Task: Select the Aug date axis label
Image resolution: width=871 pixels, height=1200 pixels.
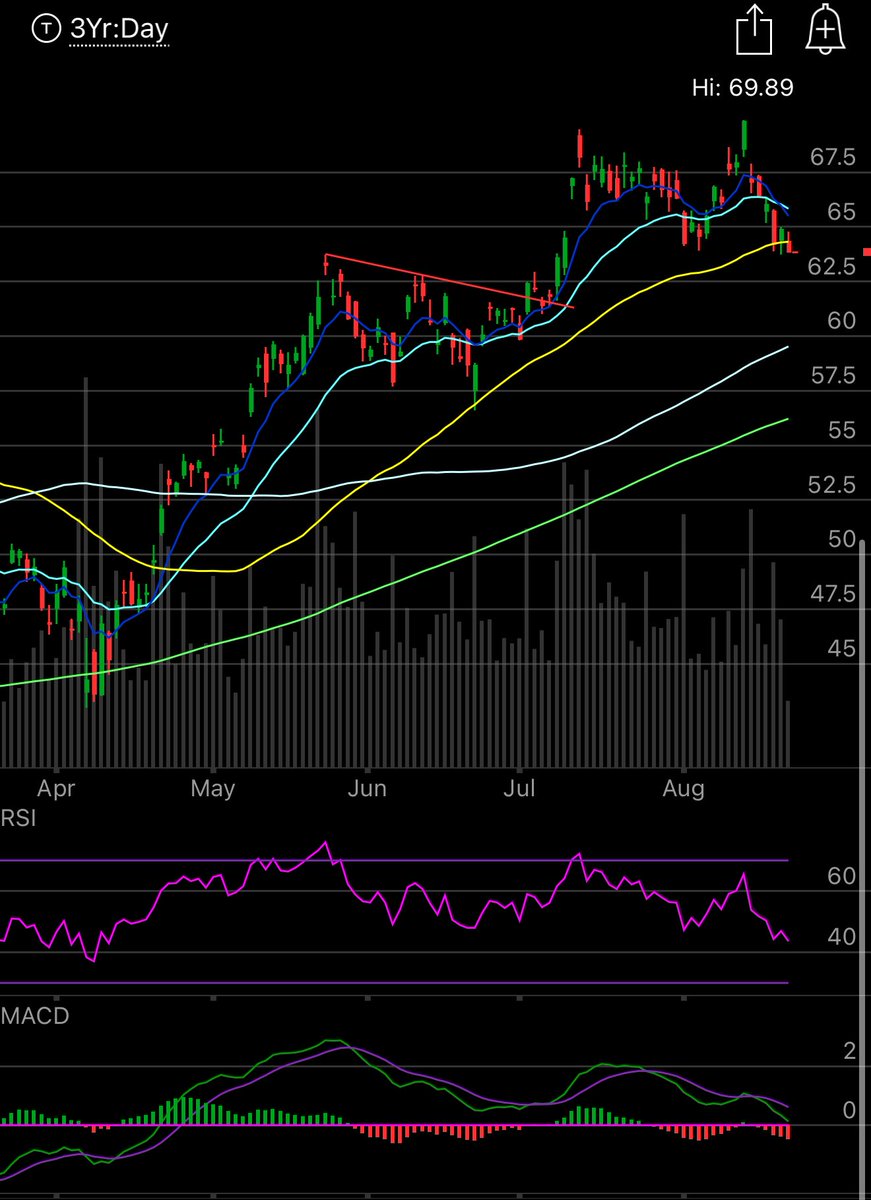Action: [683, 789]
